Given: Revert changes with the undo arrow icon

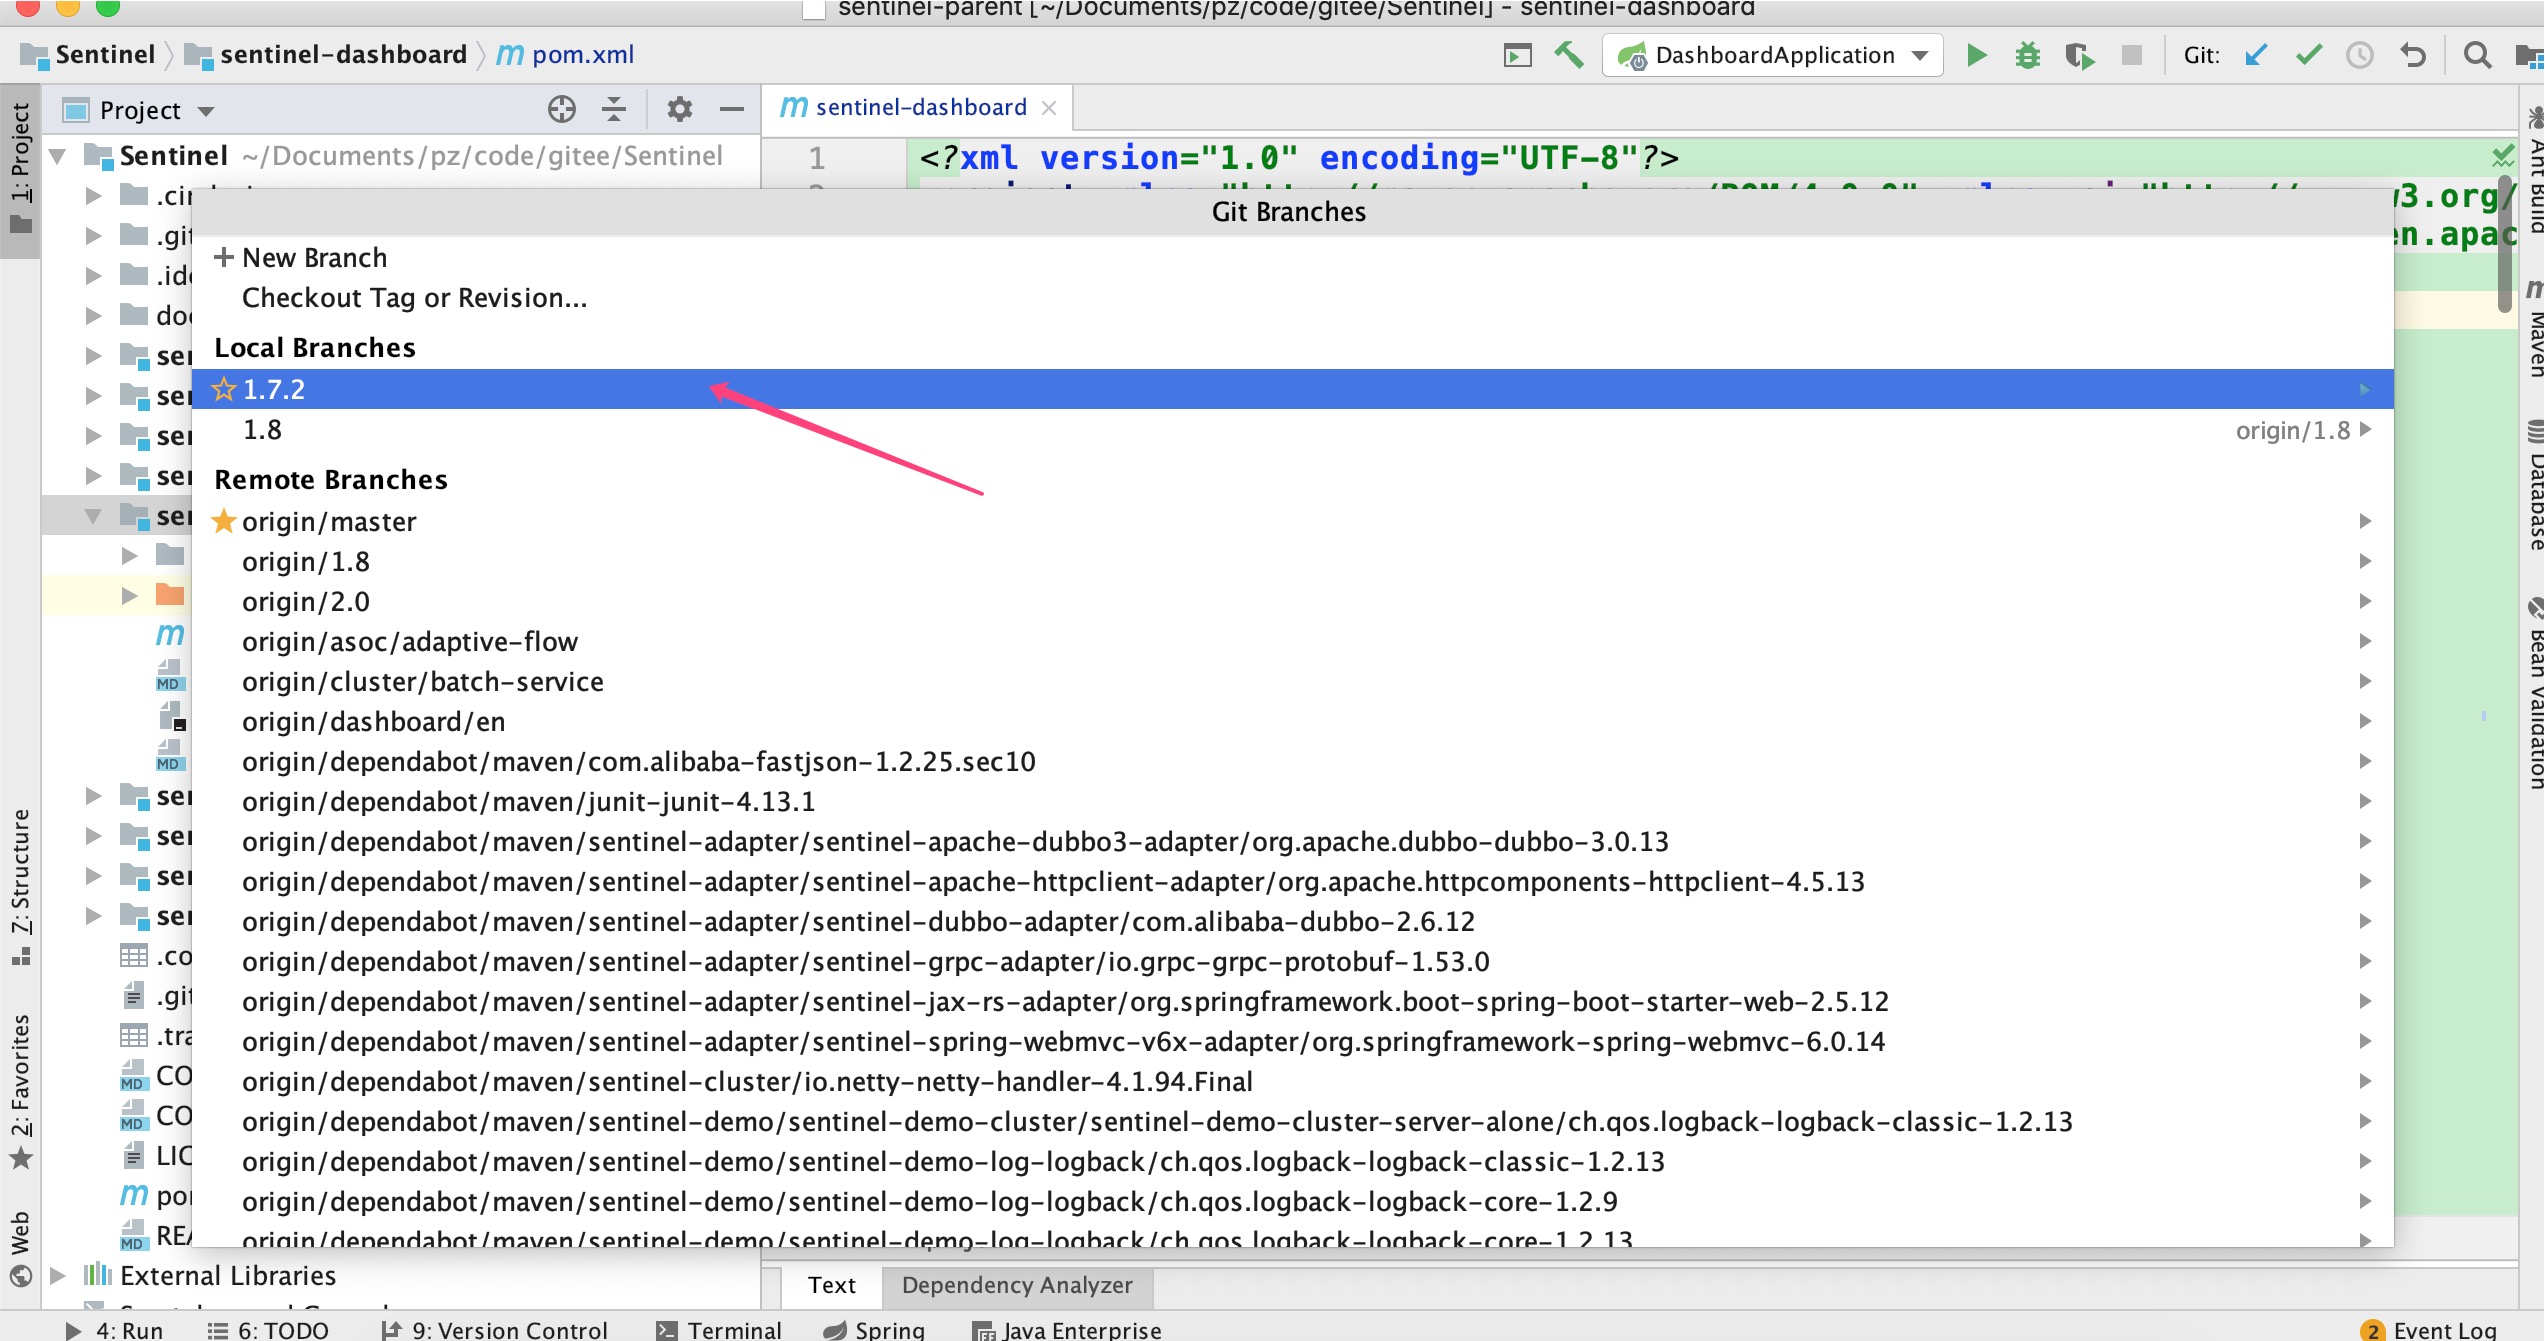Looking at the screenshot, I should (x=2413, y=55).
